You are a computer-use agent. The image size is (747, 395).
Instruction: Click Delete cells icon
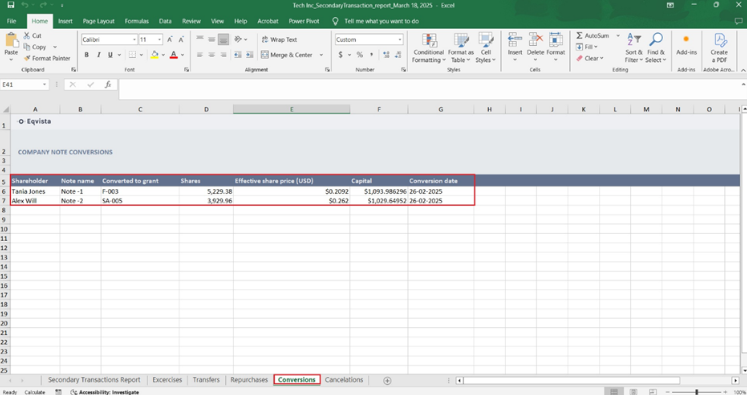535,40
